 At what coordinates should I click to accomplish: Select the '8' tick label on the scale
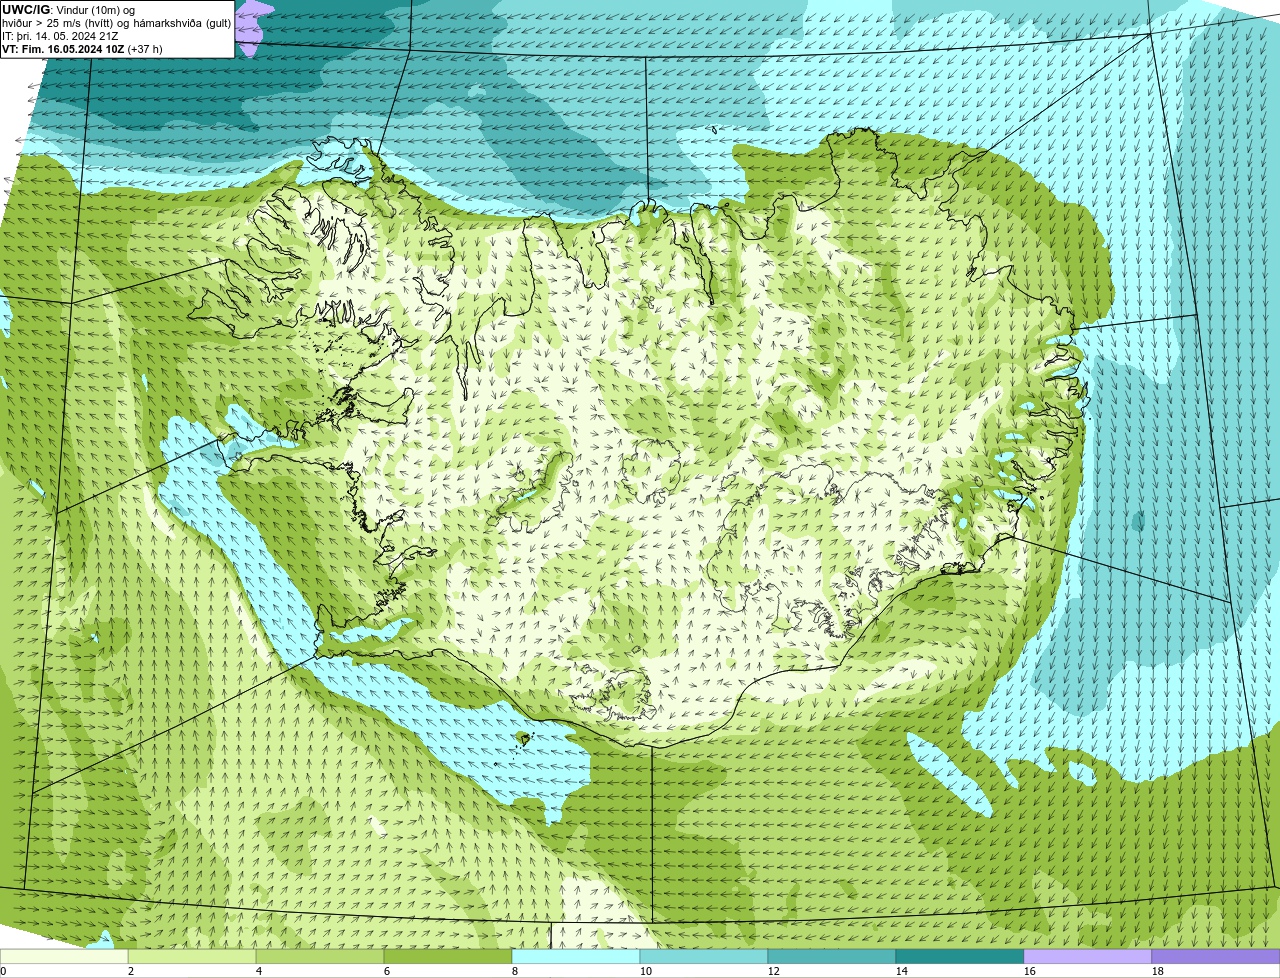[515, 971]
